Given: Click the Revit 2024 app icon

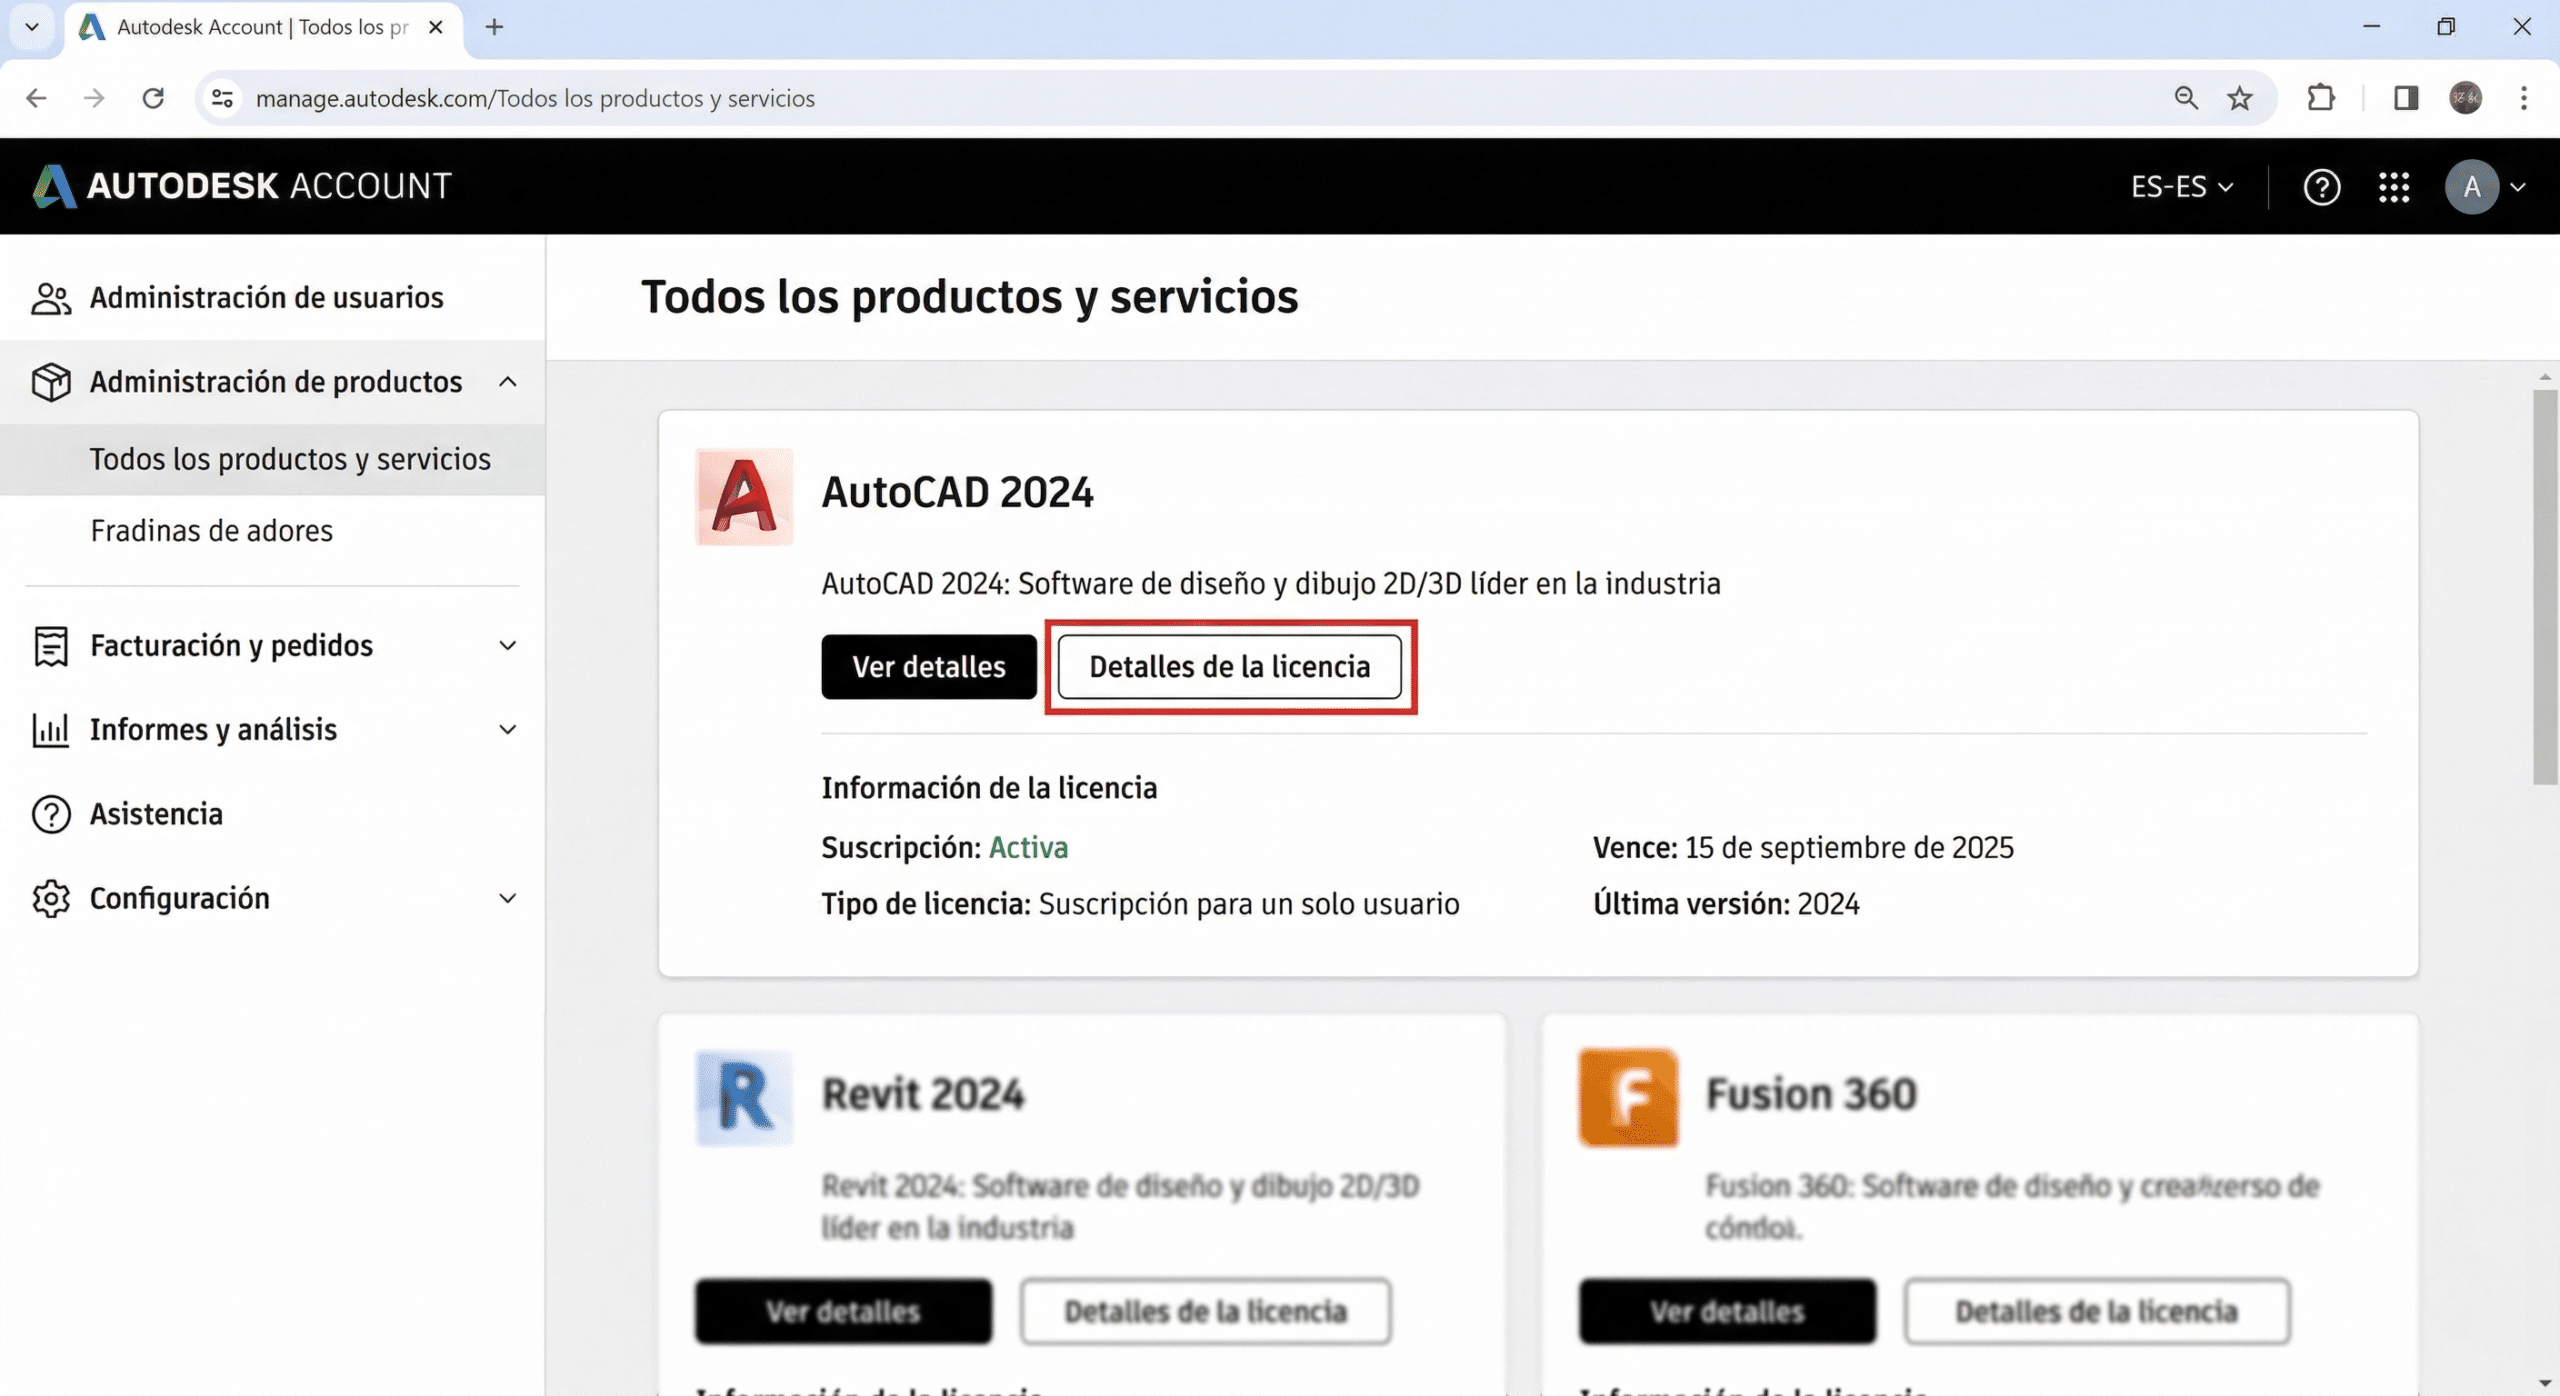Looking at the screenshot, I should [743, 1097].
